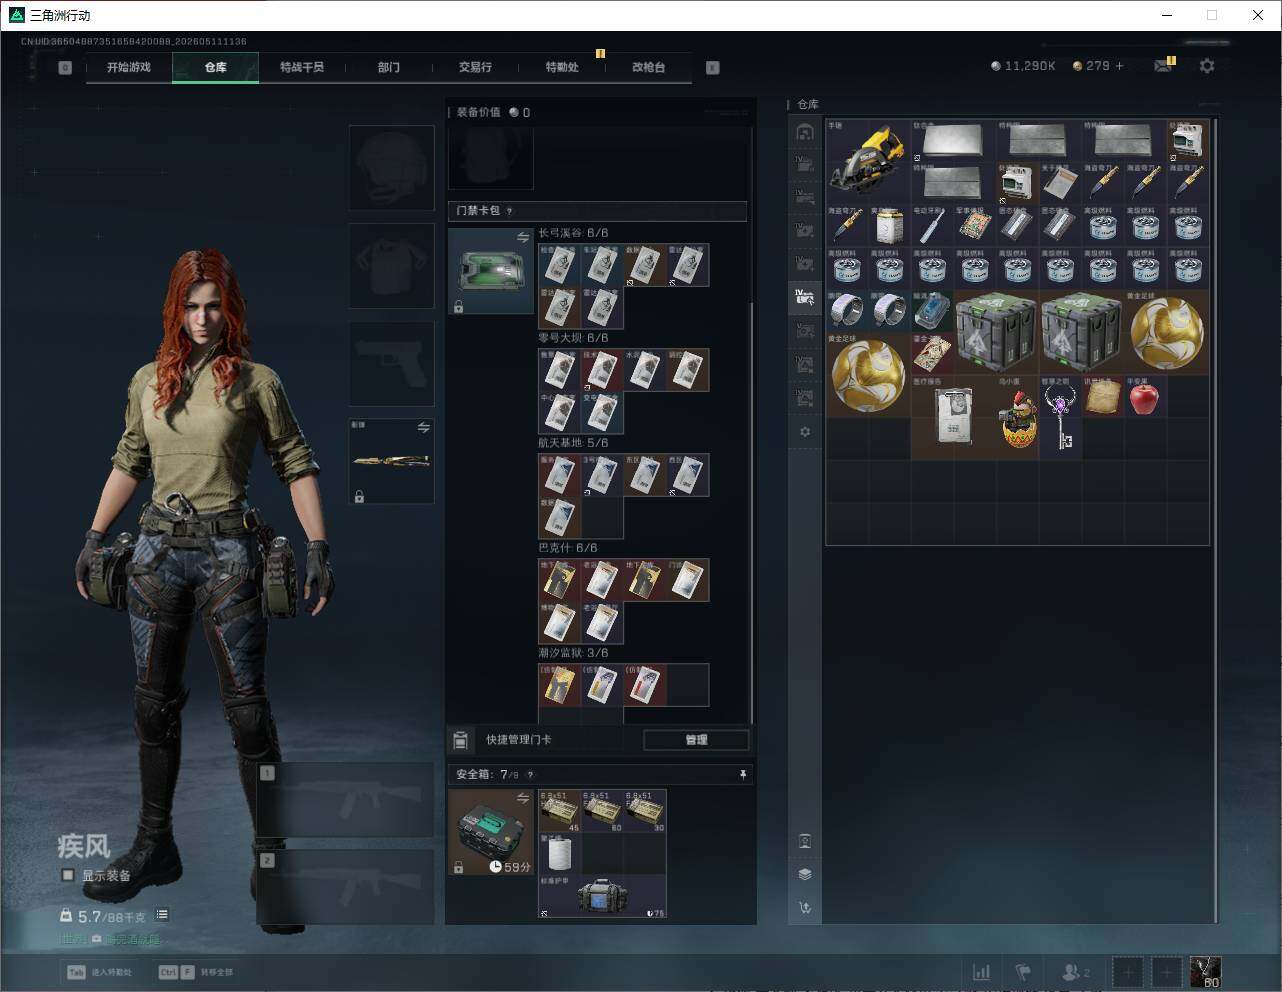1282x992 pixels.
Task: Open the warehouse filter settings gear
Action: coord(805,432)
